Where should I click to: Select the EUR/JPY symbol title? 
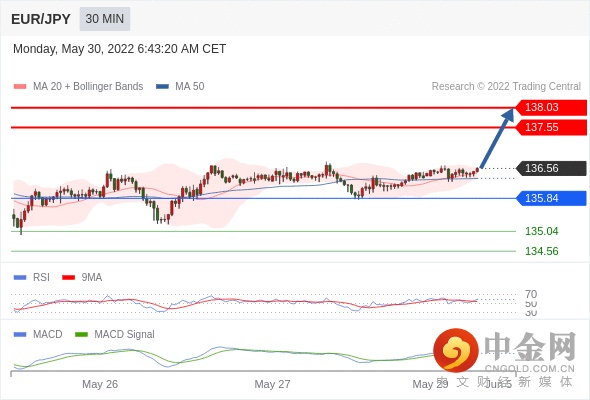pos(41,19)
